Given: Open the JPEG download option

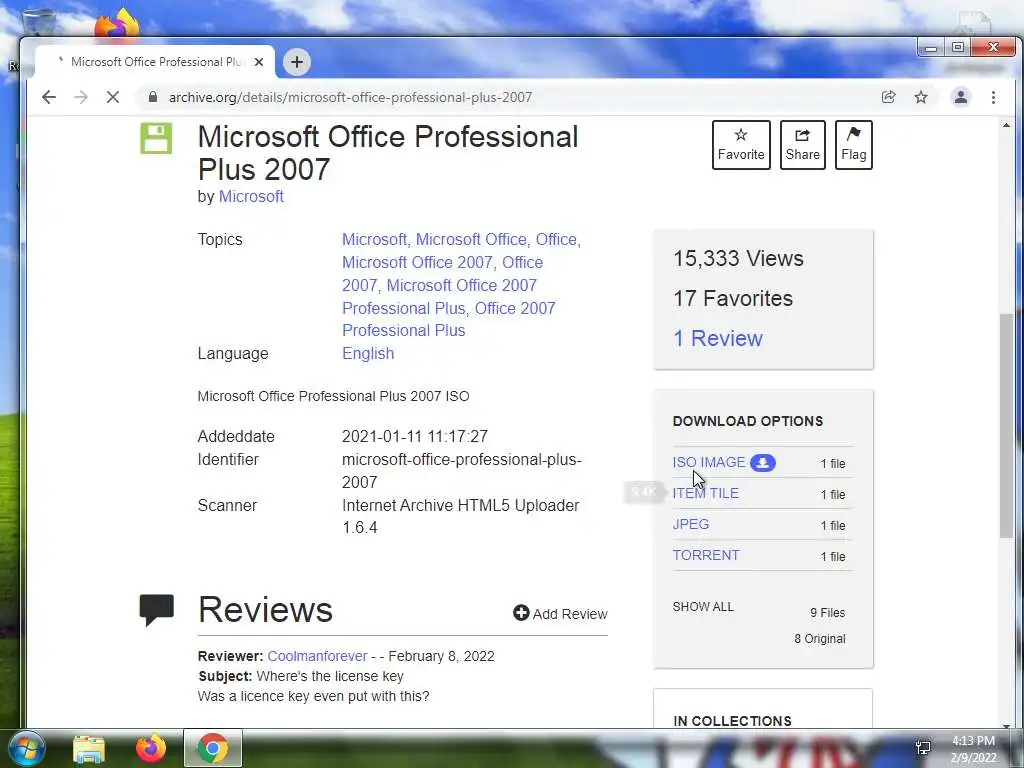Looking at the screenshot, I should click(x=690, y=524).
